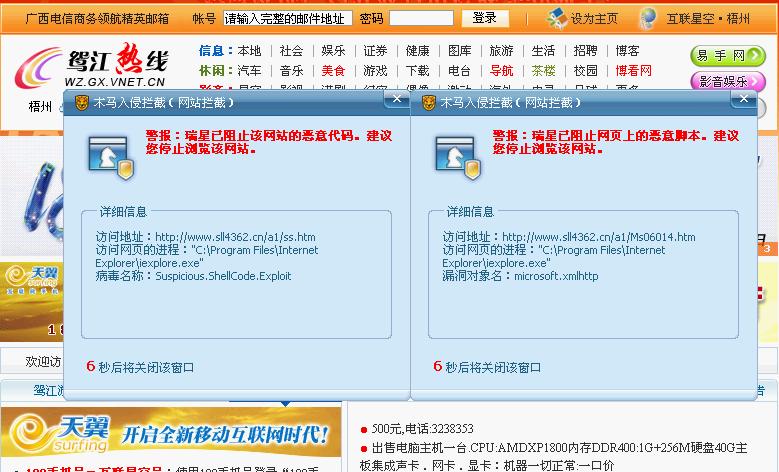Click the Ms06014.htm blocked URL in right alert

599,237
